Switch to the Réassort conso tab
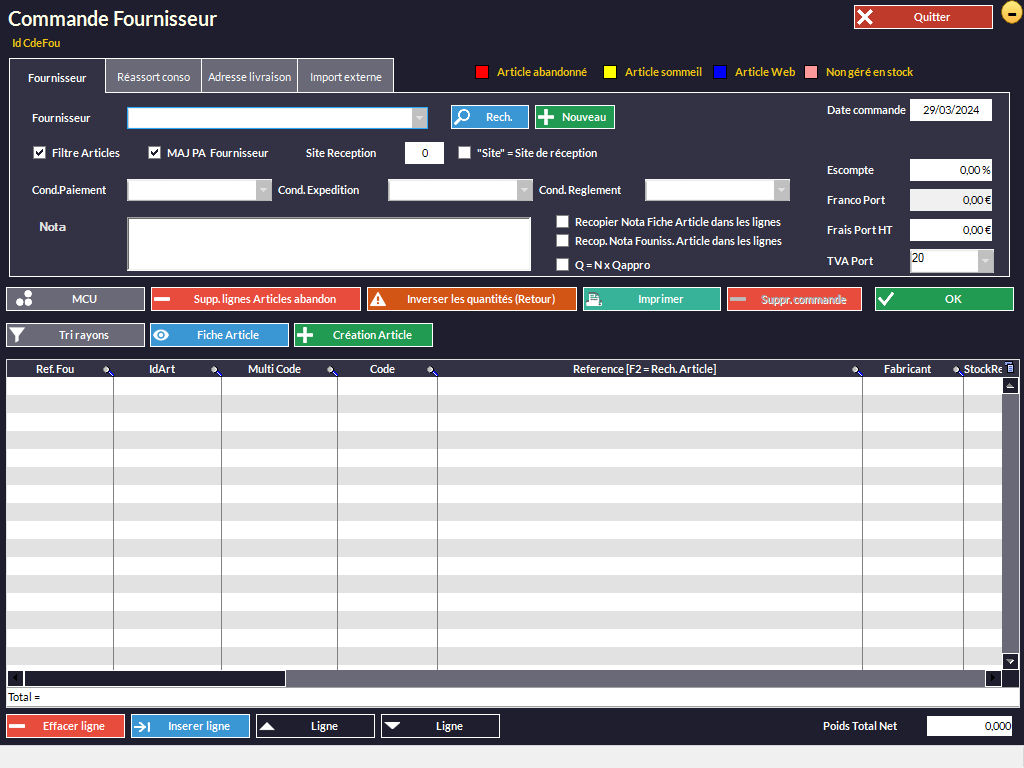 pyautogui.click(x=153, y=77)
